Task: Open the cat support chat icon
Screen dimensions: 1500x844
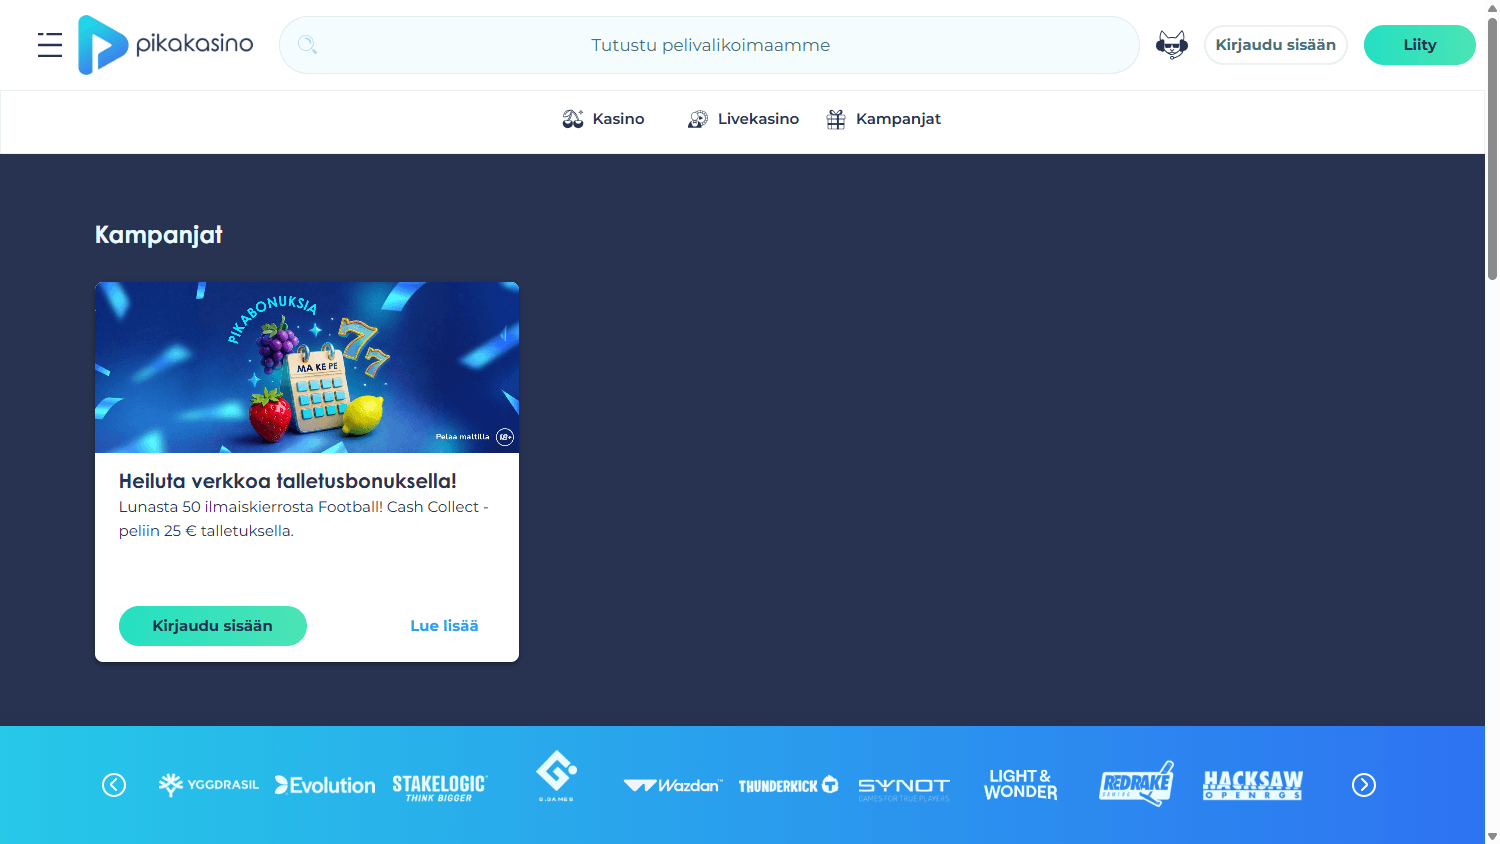Action: [1171, 45]
